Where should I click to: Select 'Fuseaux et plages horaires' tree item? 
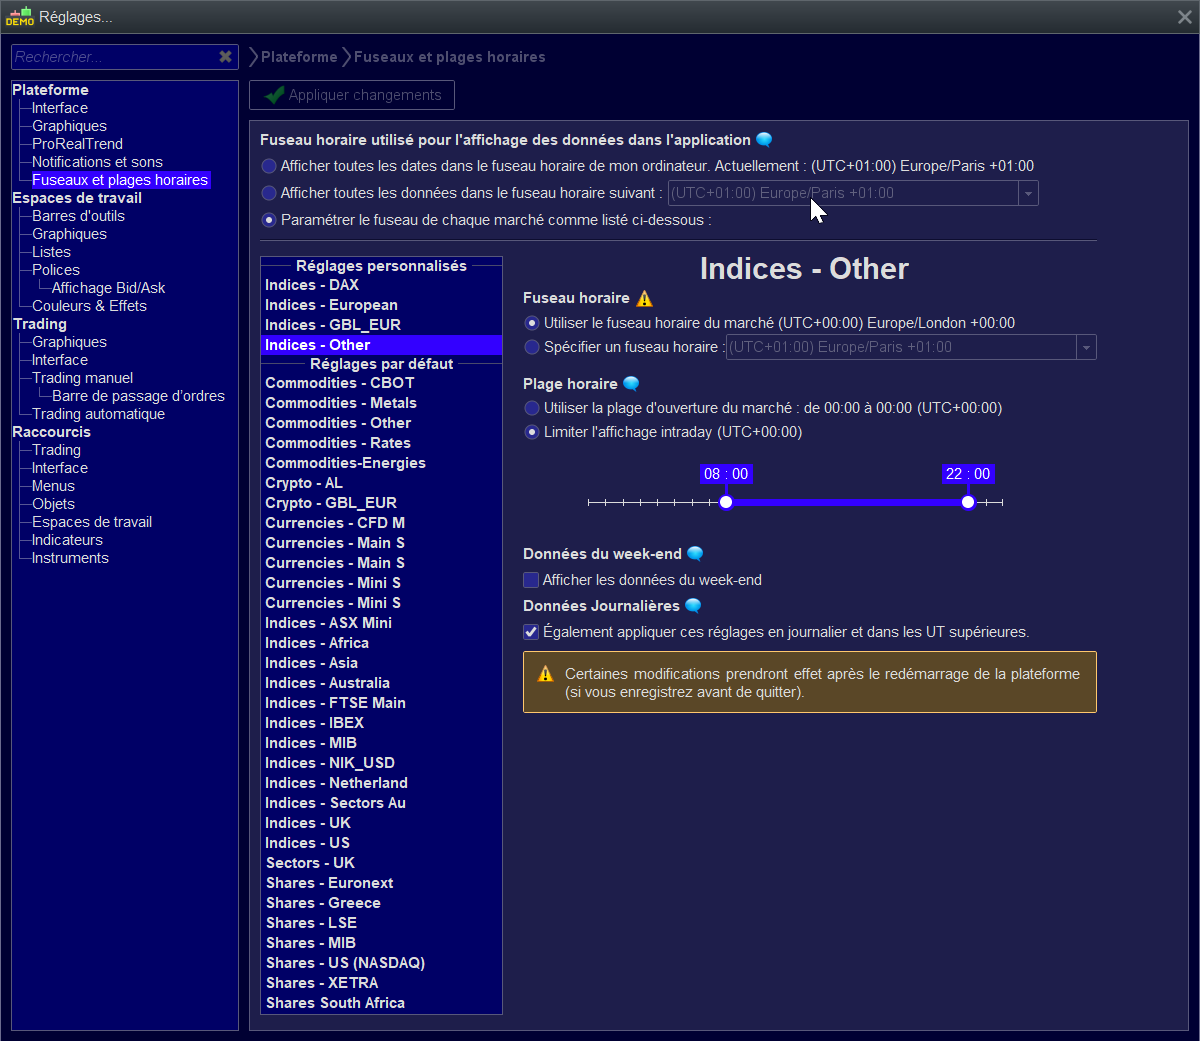[x=120, y=180]
